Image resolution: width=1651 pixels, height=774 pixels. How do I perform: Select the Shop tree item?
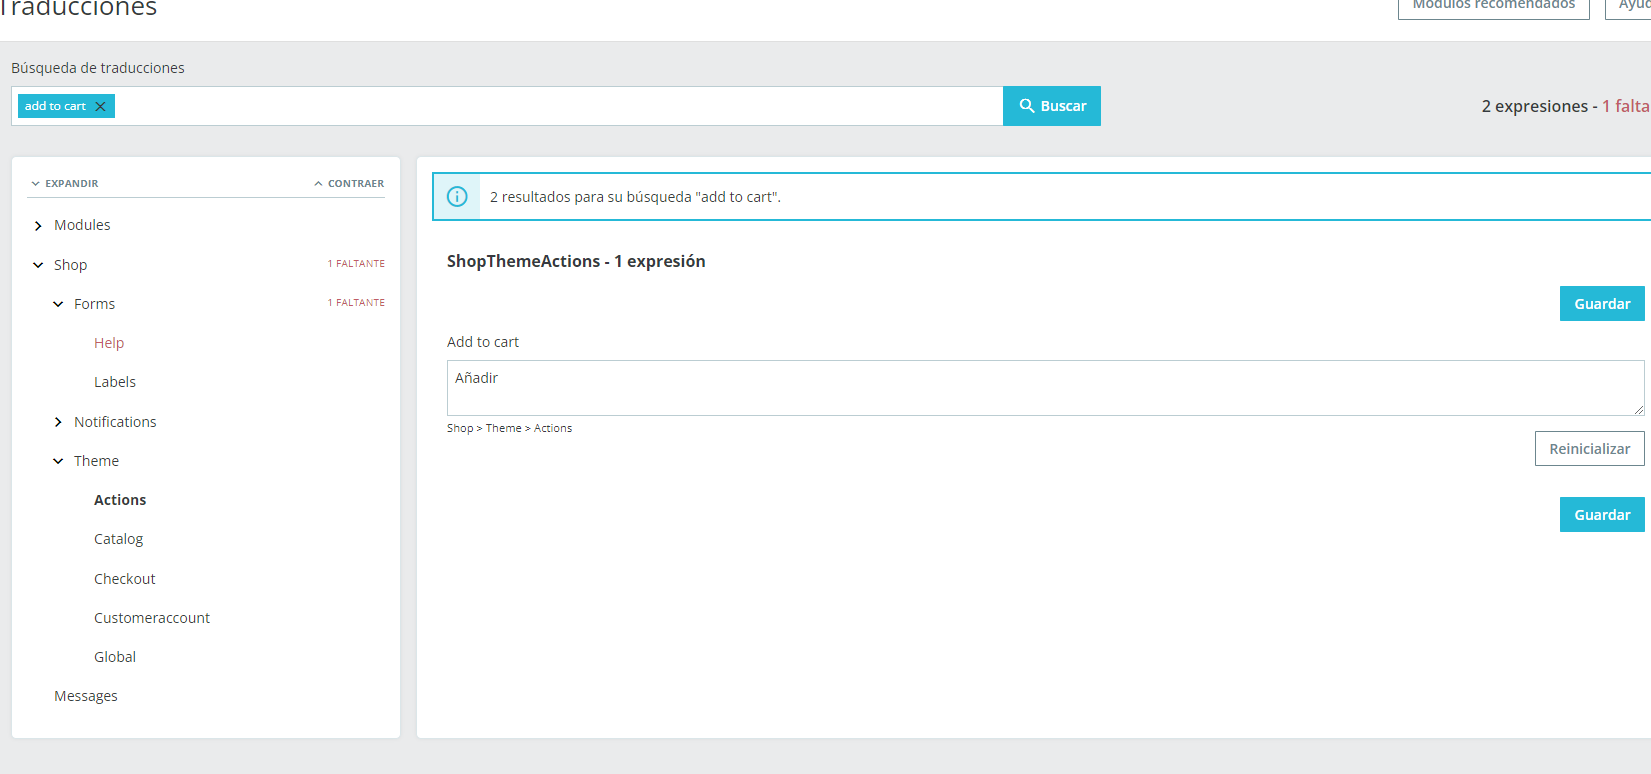pyautogui.click(x=70, y=265)
